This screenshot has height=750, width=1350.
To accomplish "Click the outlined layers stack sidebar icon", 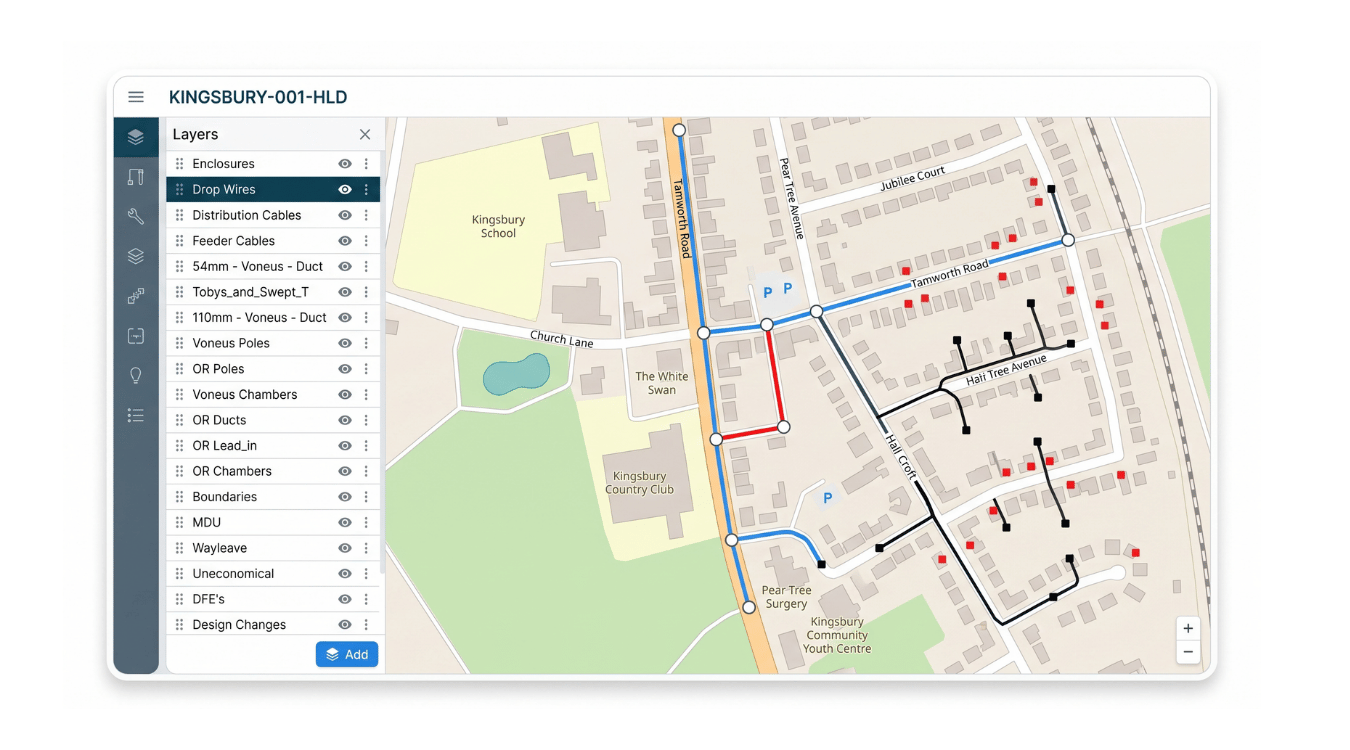I will tap(136, 256).
